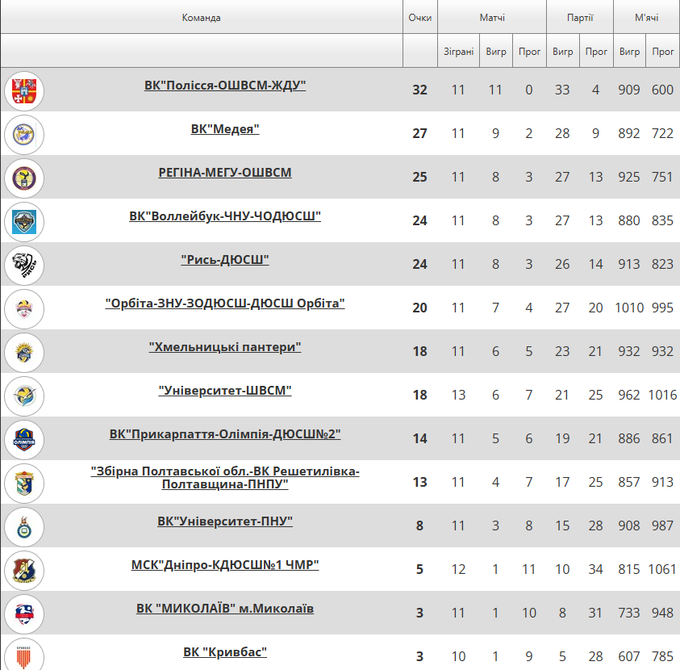Screen dimensions: 680x670
Task: Click the ВК "МИКОЛАЇВ" team logo
Action: tap(24, 613)
